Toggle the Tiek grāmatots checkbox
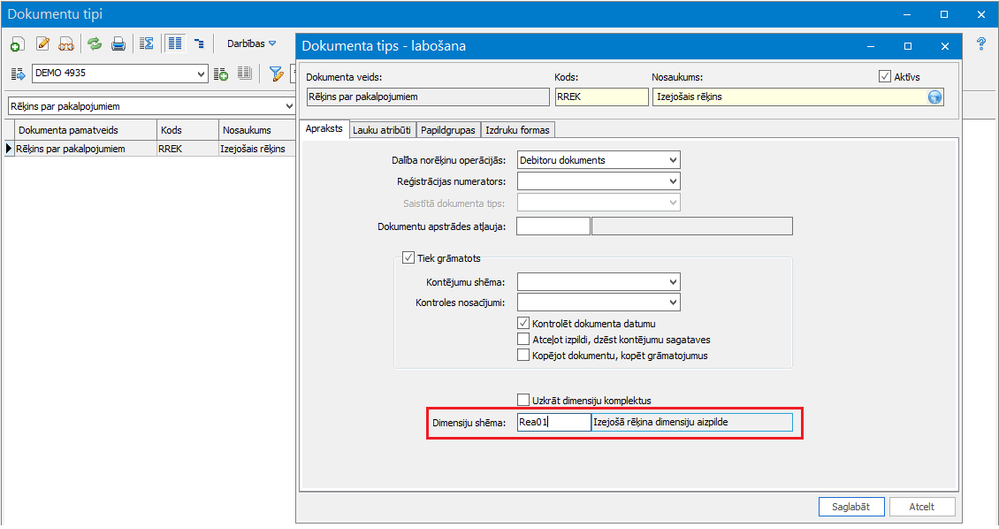Viewport: 999px width, 529px height. pyautogui.click(x=408, y=258)
